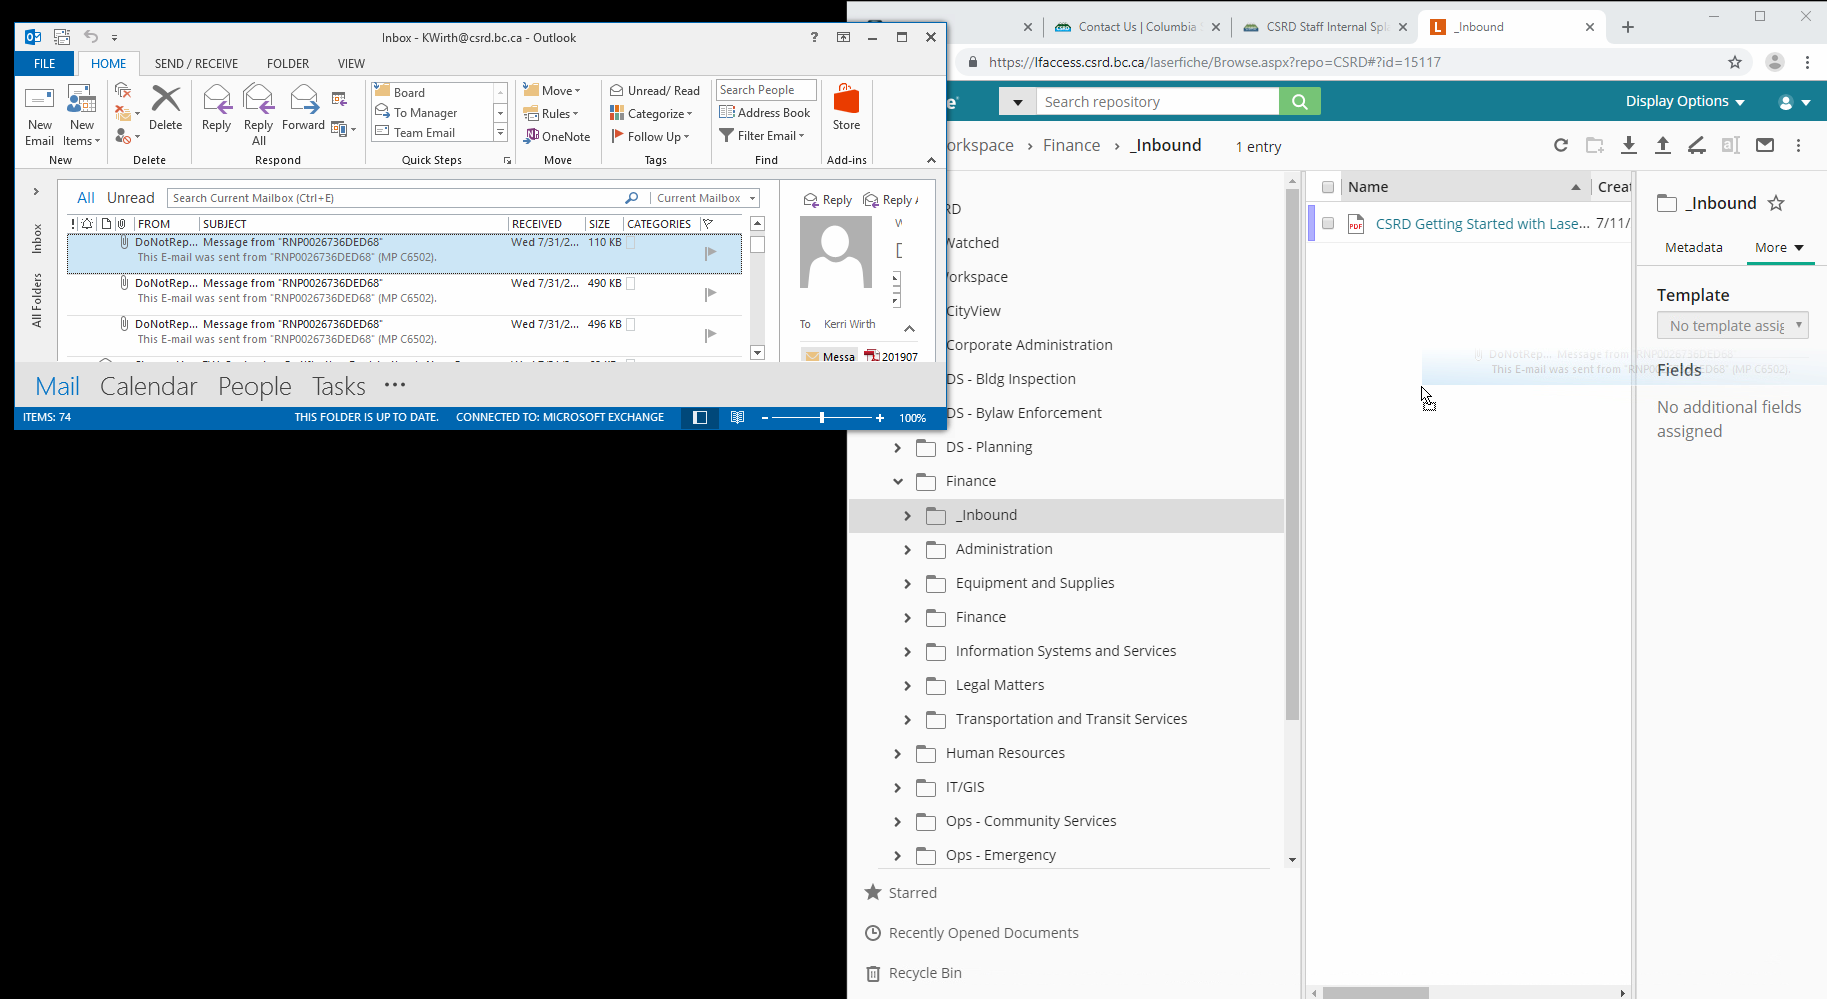Image resolution: width=1827 pixels, height=999 pixels.
Task: Check the box for CSRD Getting Started document
Action: [1328, 224]
